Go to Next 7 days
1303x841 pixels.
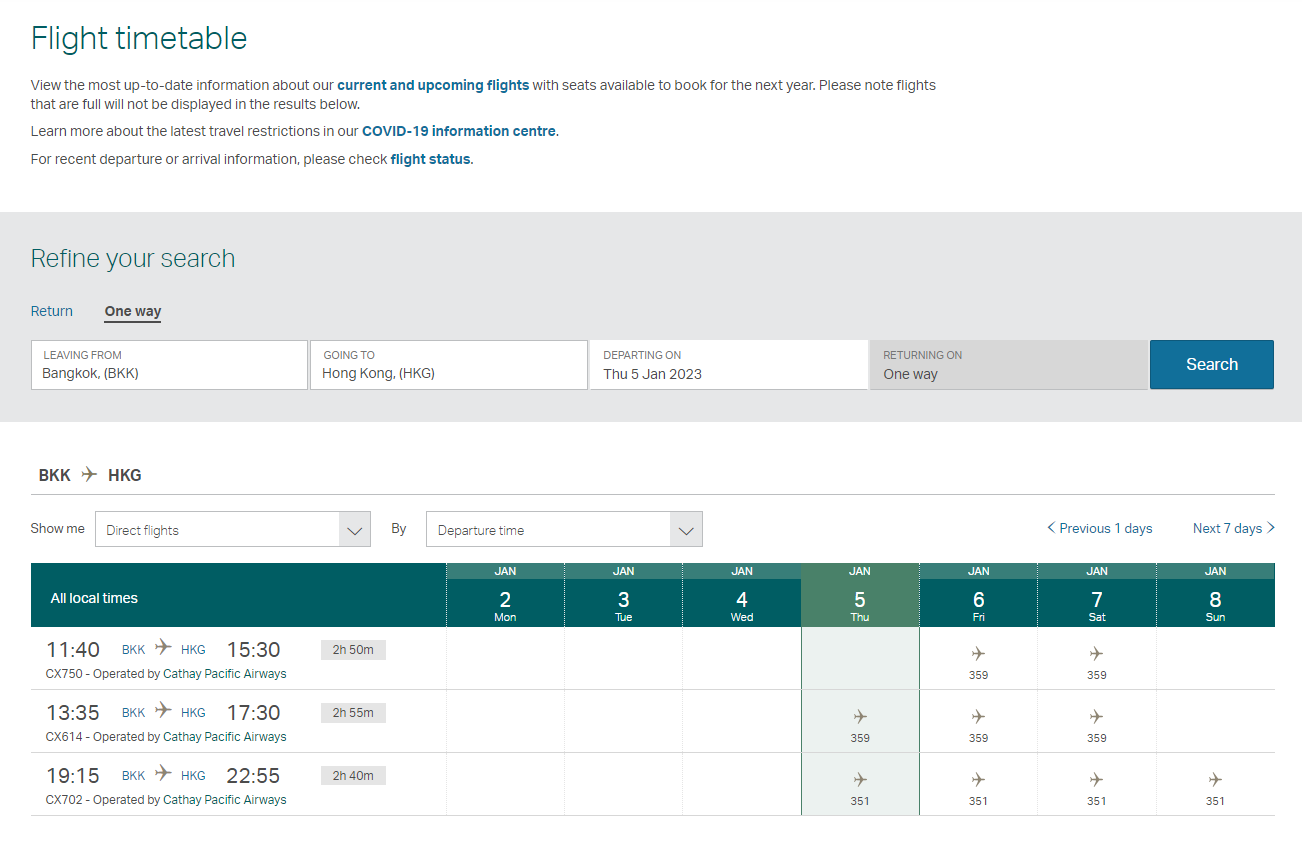point(1227,528)
